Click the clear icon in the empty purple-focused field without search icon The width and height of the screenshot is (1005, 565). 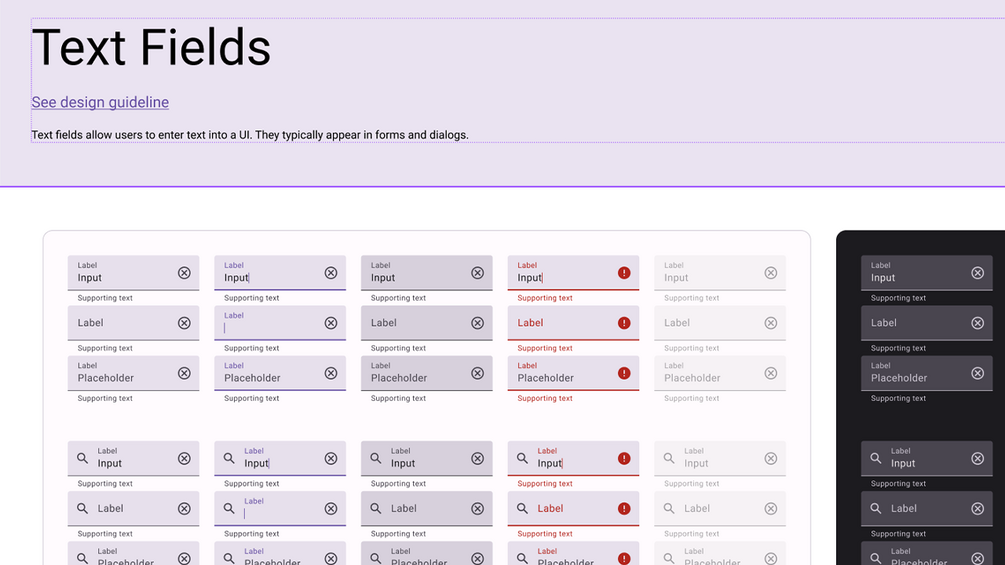pos(331,323)
